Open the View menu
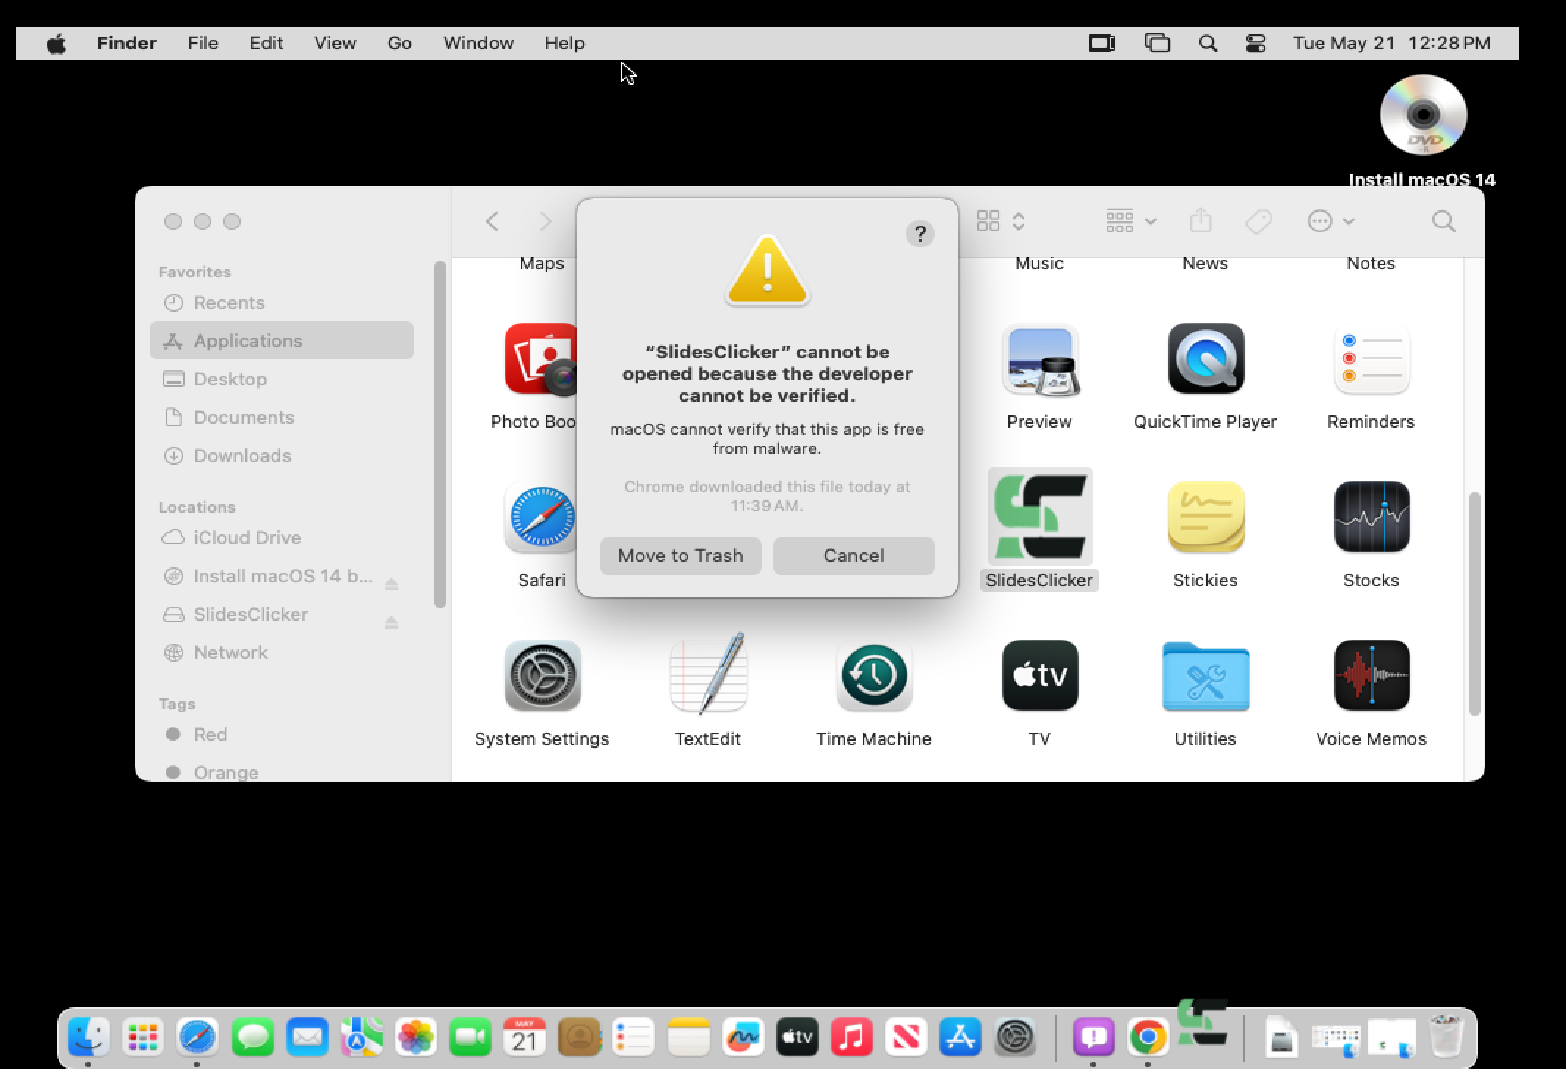1567x1069 pixels. pos(335,43)
